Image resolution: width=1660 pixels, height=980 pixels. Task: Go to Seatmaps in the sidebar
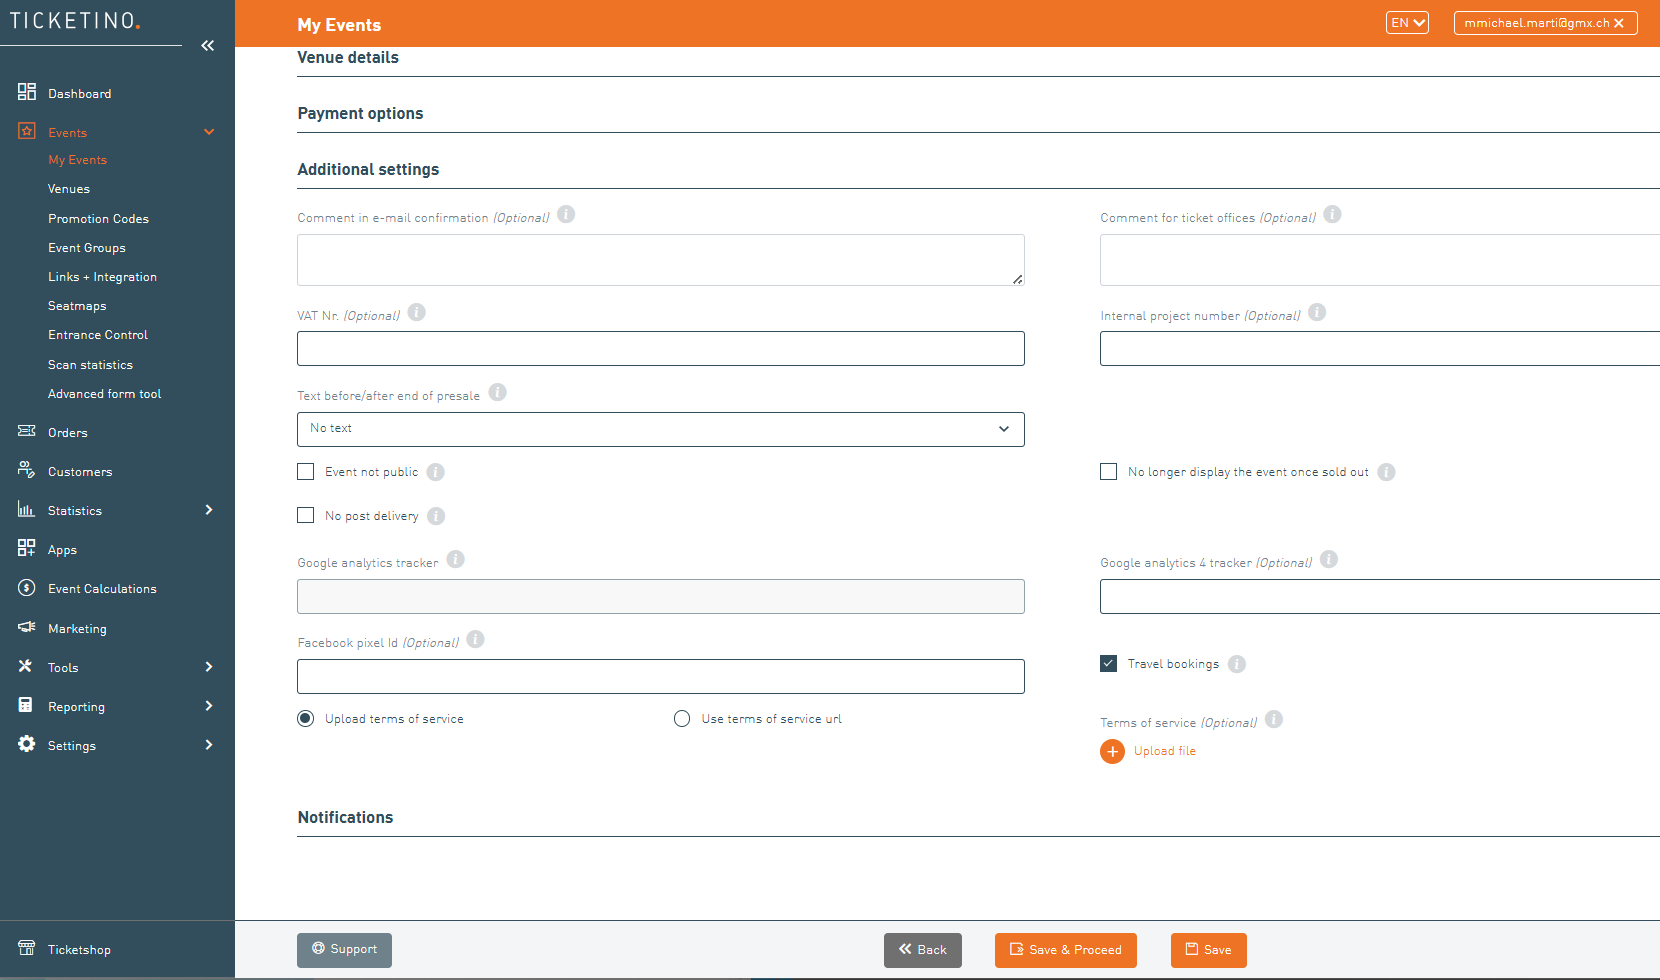pyautogui.click(x=77, y=306)
